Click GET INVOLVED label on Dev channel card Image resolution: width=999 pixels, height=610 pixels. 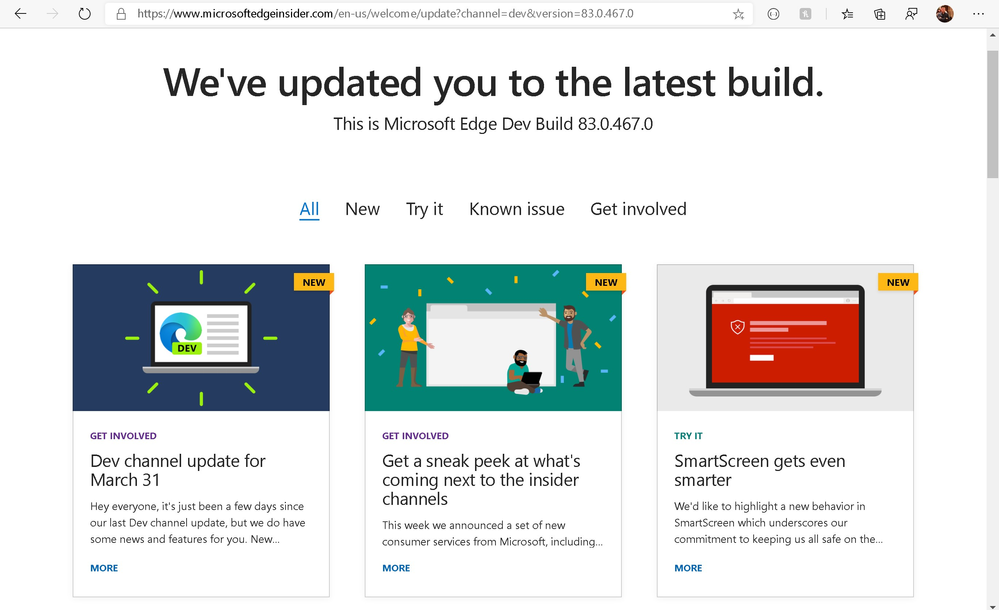click(123, 436)
